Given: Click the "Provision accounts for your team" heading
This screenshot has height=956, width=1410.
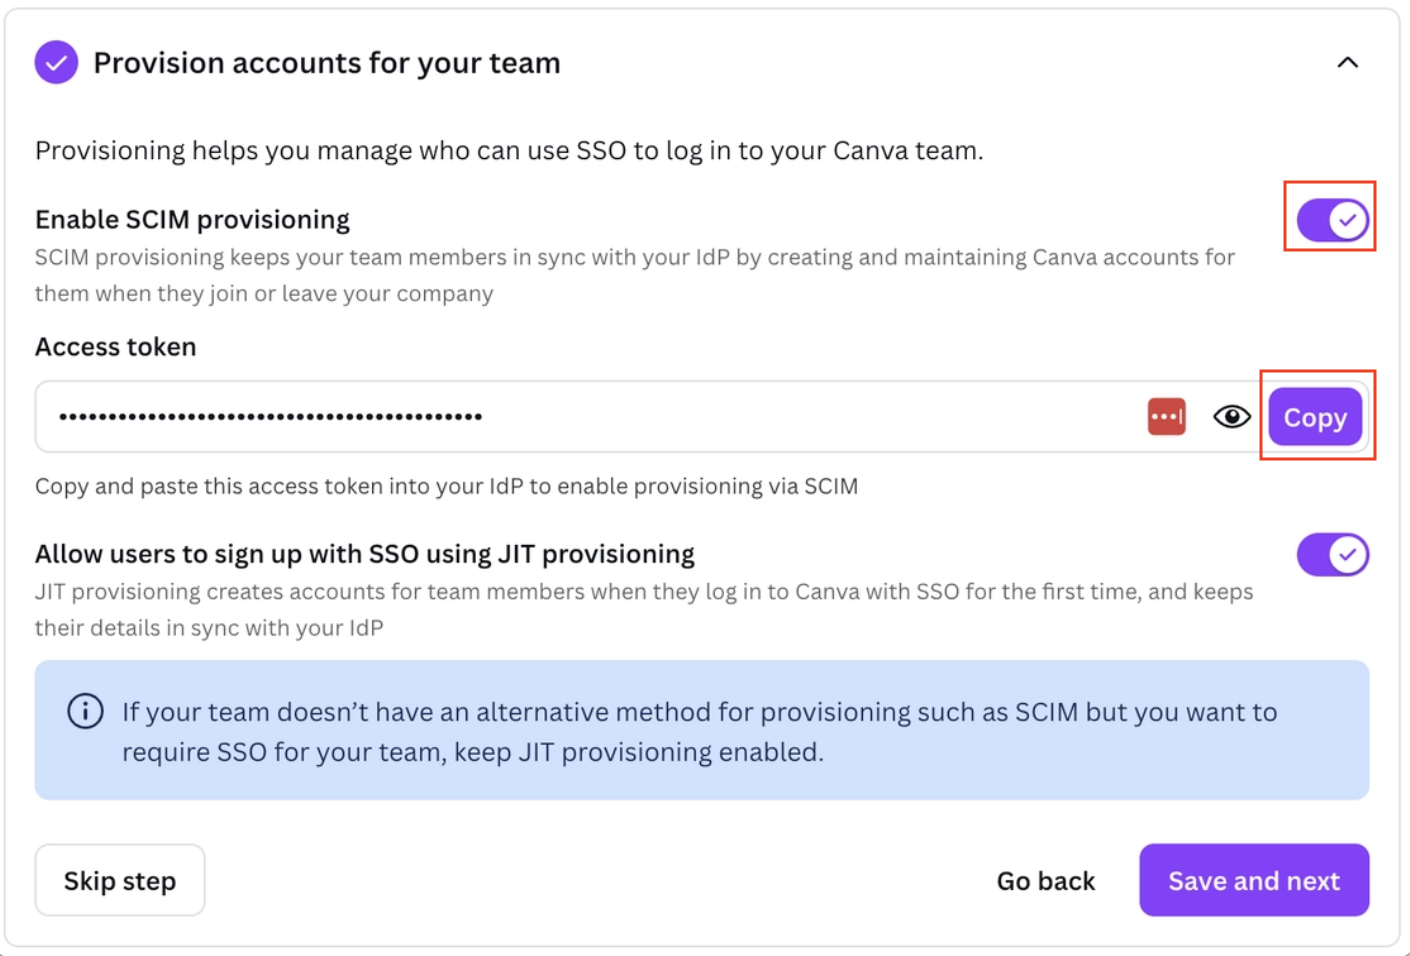Looking at the screenshot, I should 327,63.
